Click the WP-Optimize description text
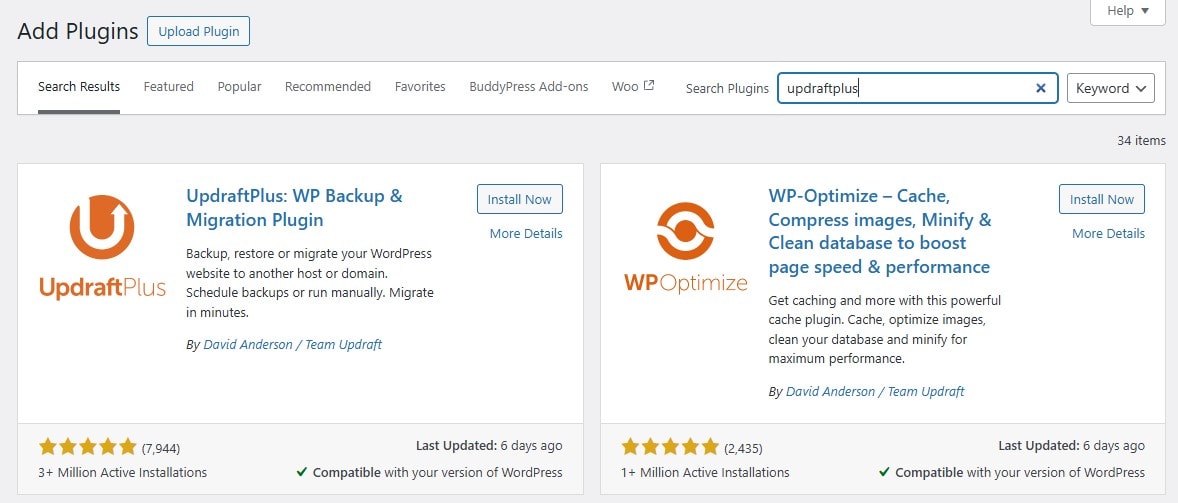This screenshot has width=1178, height=503. point(885,330)
